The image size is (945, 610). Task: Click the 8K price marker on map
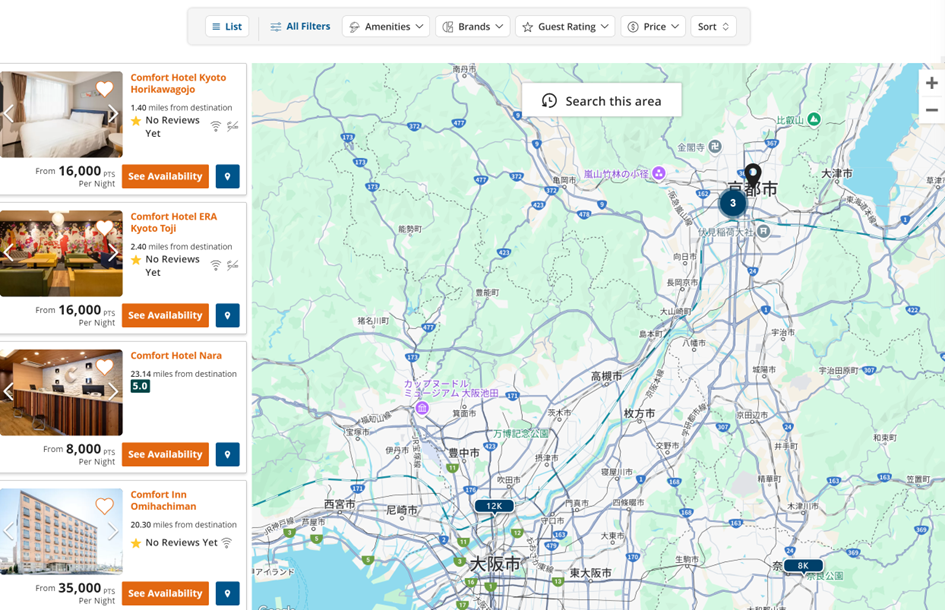point(803,566)
